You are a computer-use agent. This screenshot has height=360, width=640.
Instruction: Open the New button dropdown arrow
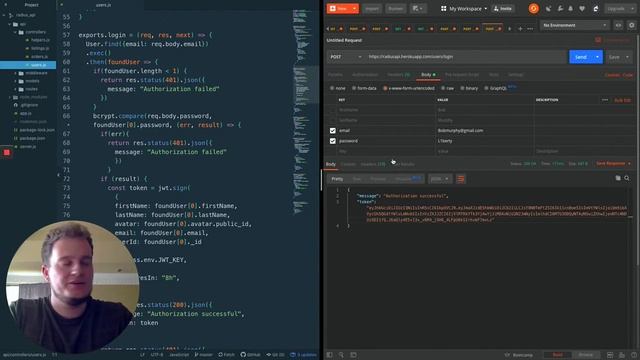pos(354,9)
